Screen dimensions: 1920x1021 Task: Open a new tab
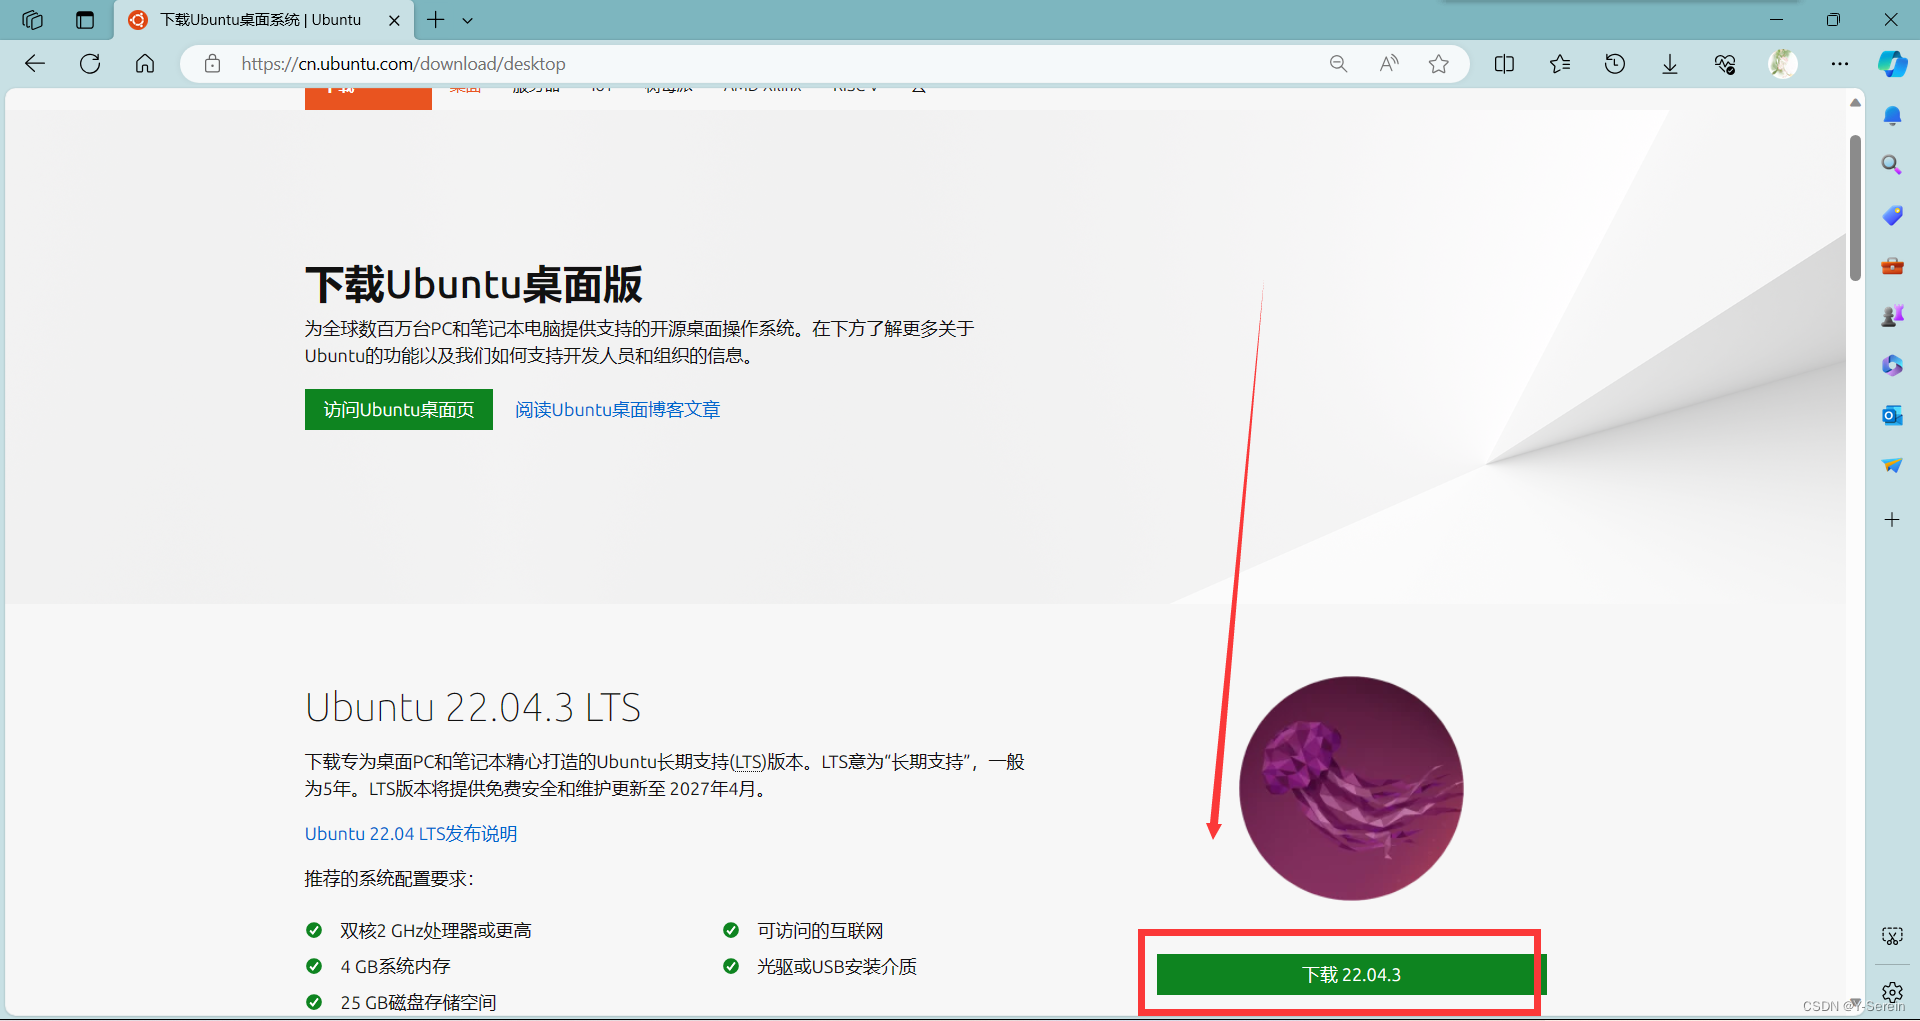pyautogui.click(x=436, y=20)
